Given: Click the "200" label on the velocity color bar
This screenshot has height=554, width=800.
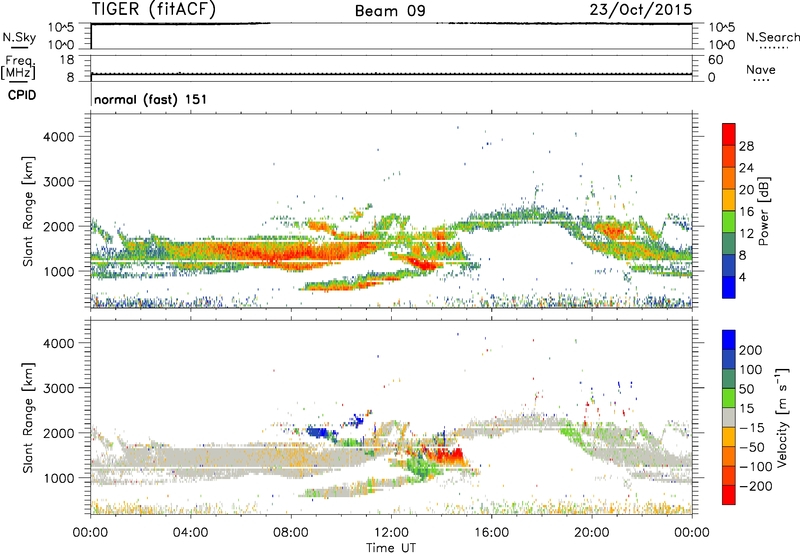Looking at the screenshot, I should click(751, 350).
